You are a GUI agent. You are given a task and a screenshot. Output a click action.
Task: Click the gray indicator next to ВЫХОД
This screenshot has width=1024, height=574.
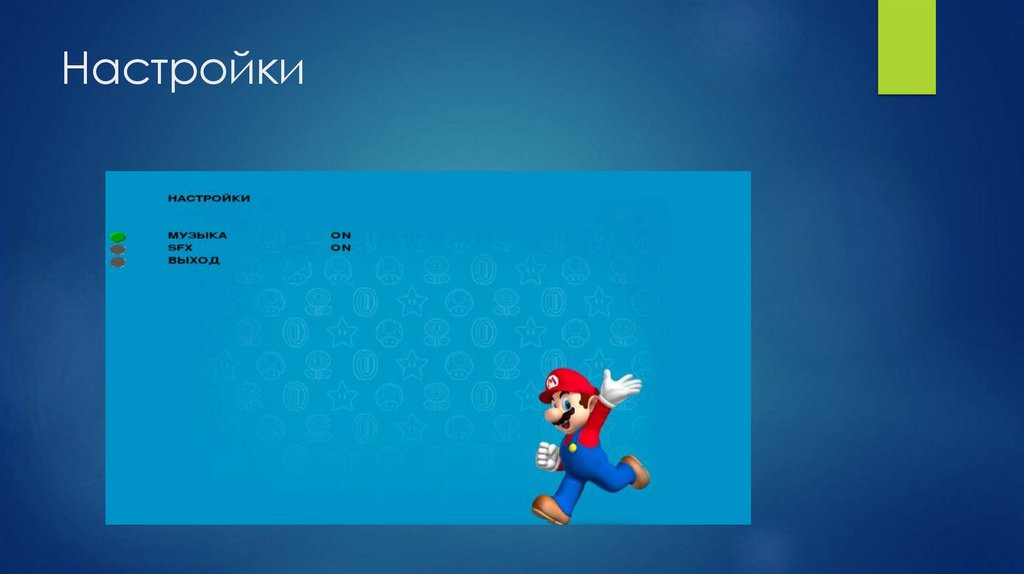(x=118, y=263)
